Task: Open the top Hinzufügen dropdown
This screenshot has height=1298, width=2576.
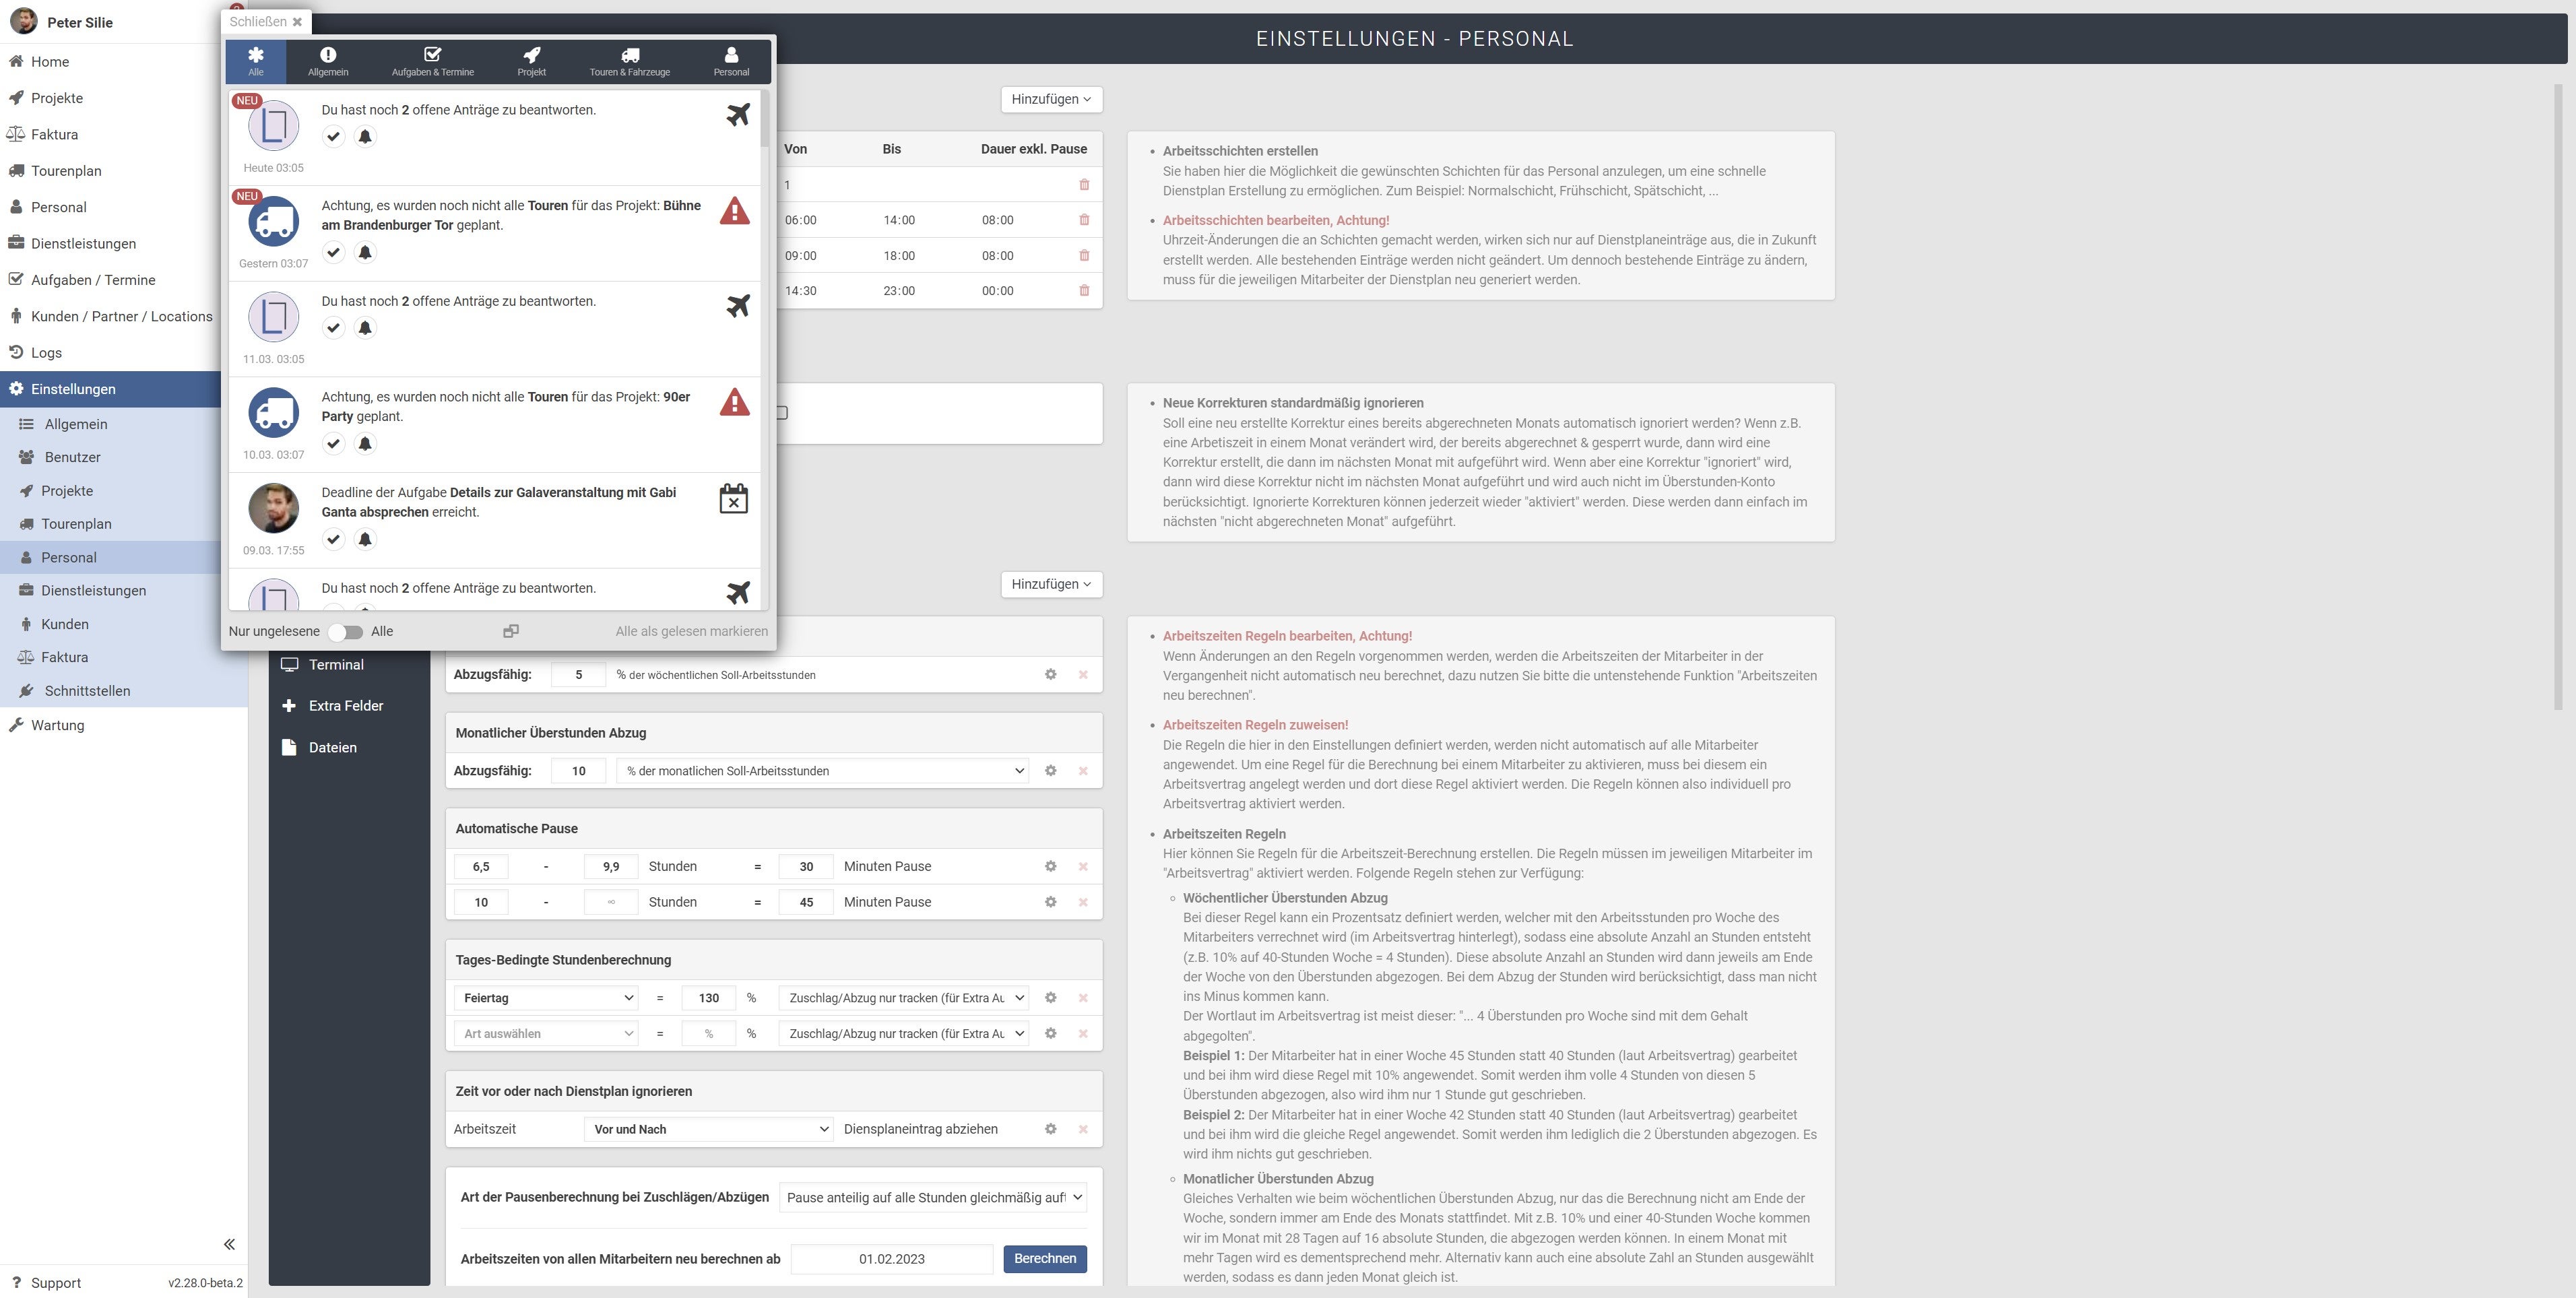Action: (x=1050, y=99)
